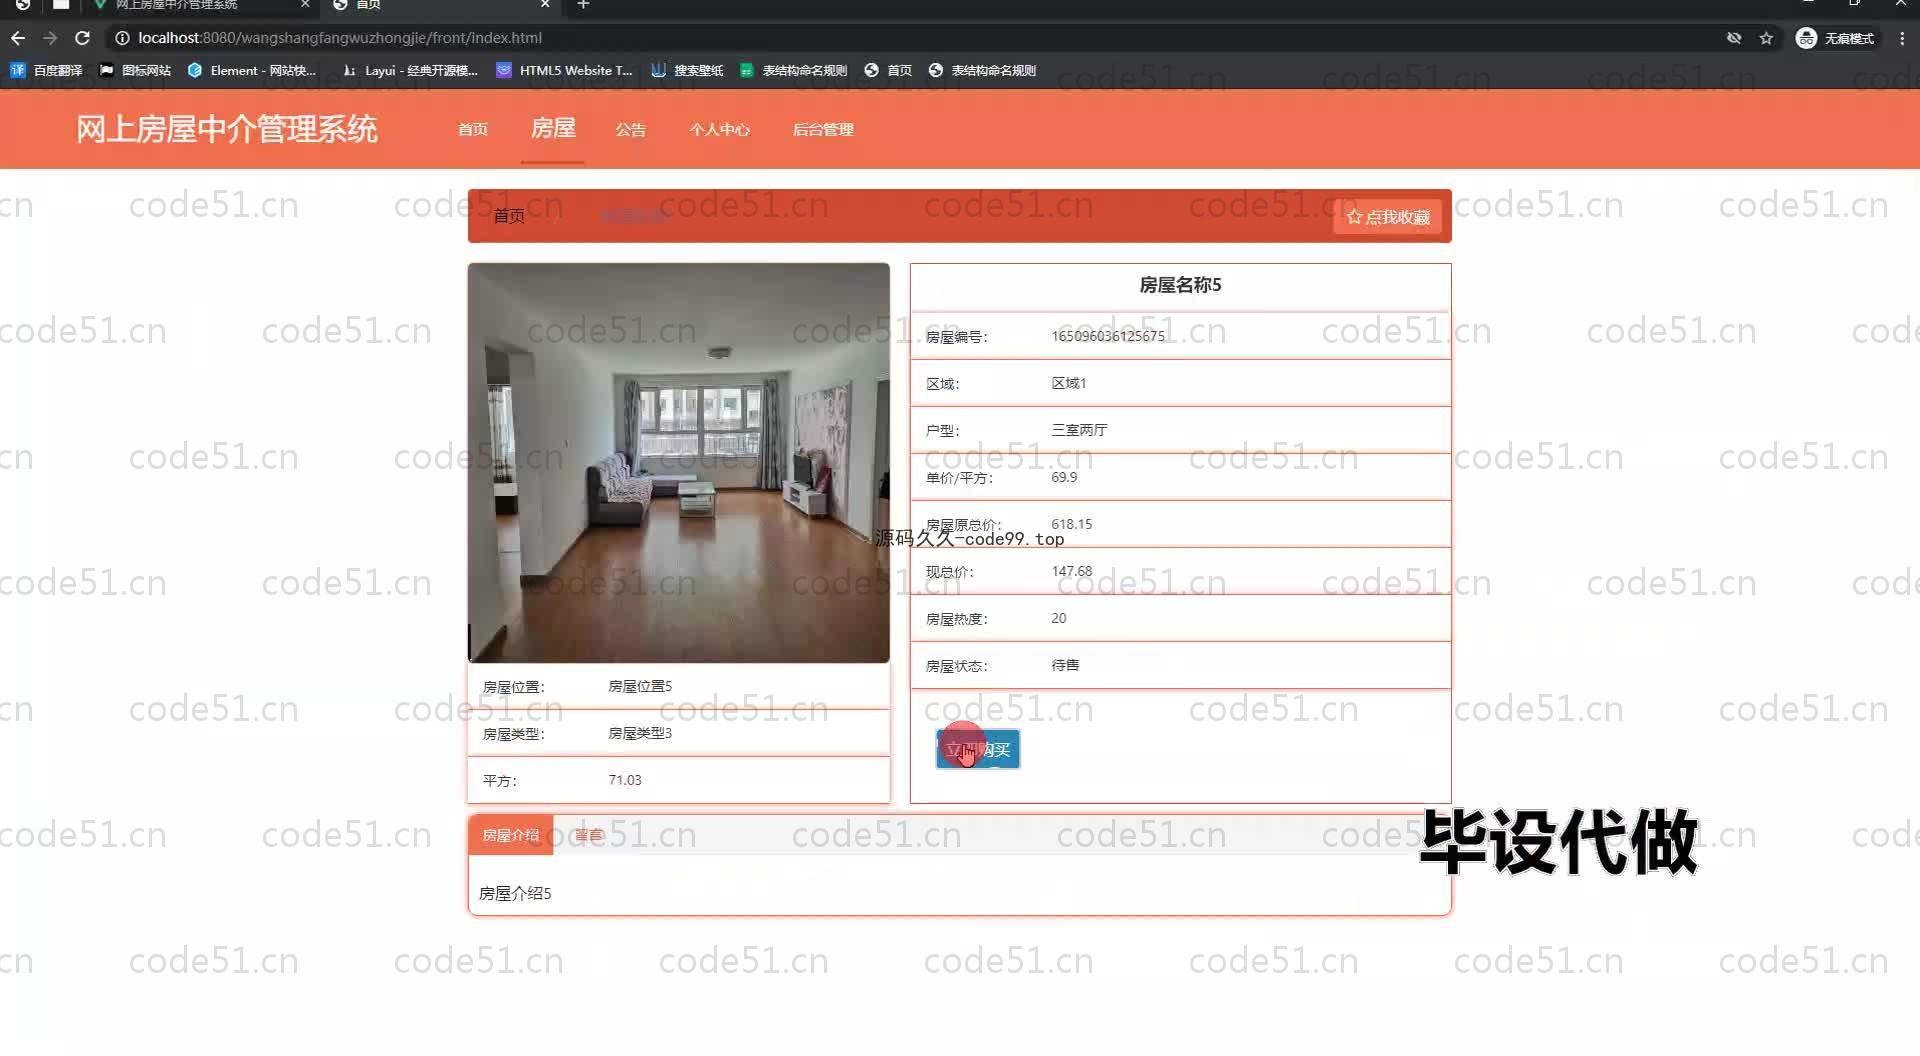This screenshot has height=1056, width=1920.
Task: Click the unit price value 69.9
Action: tap(1064, 477)
